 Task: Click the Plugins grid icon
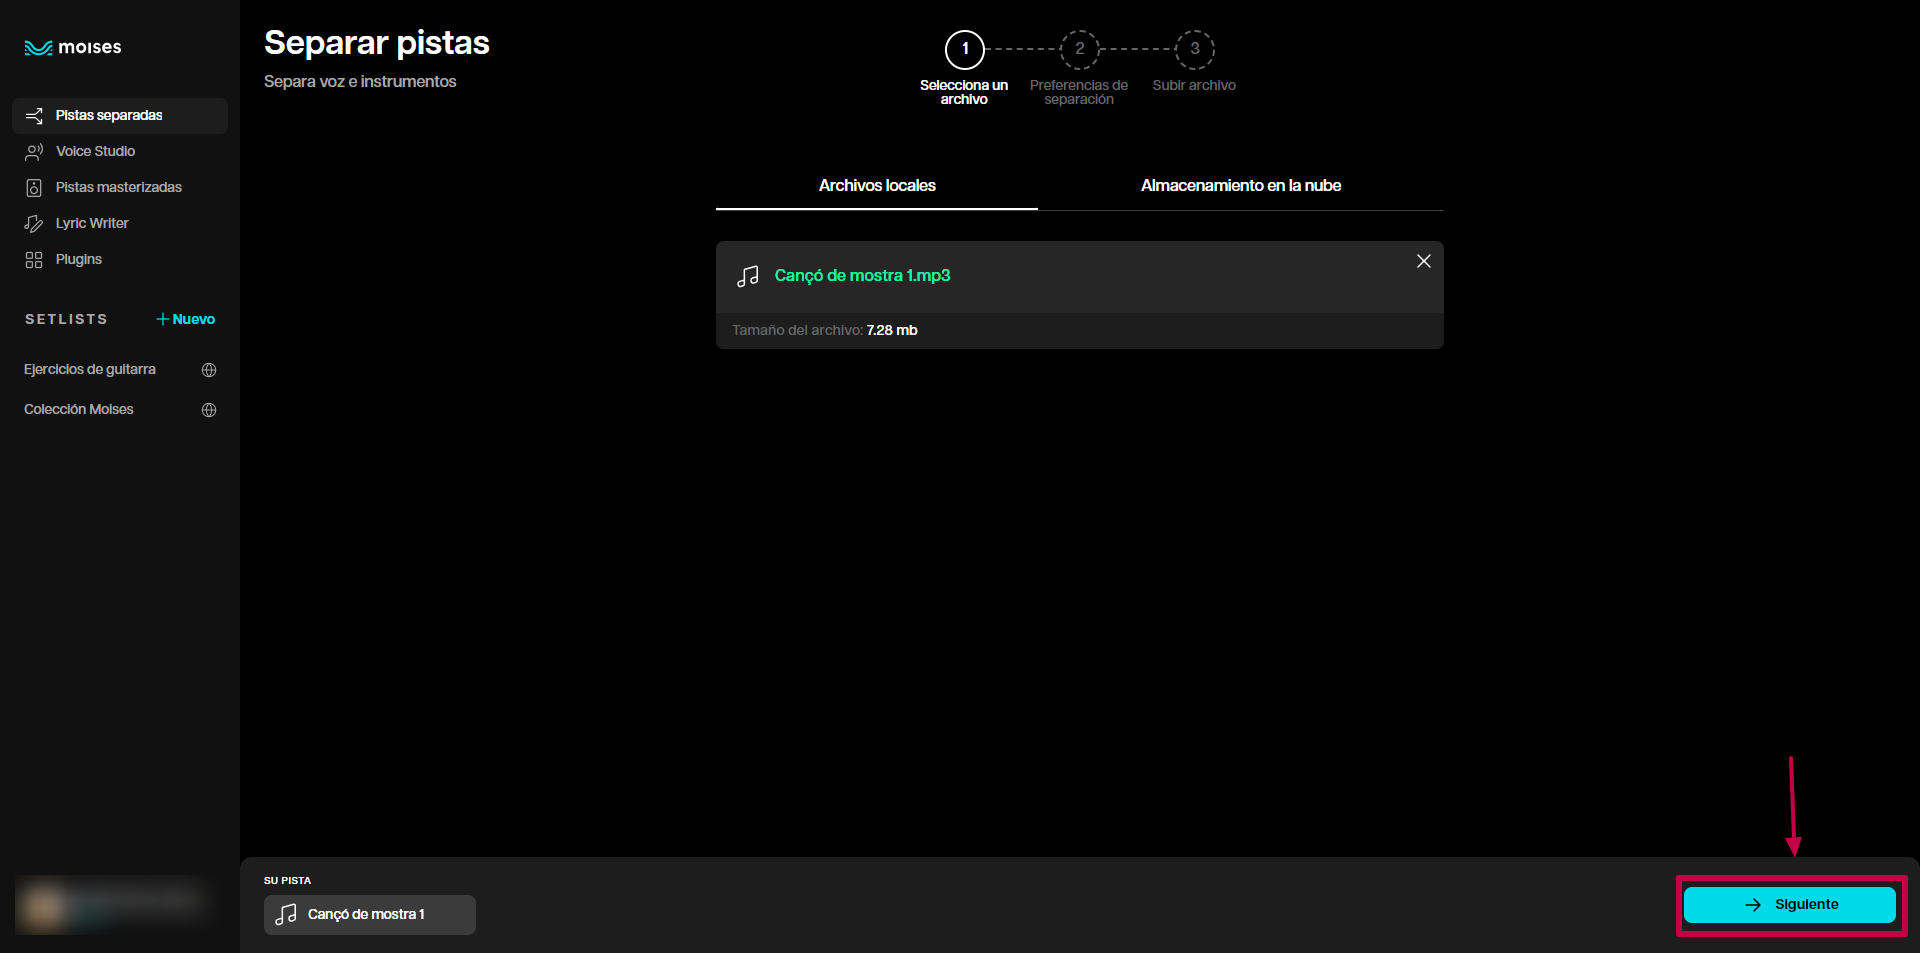tap(34, 260)
